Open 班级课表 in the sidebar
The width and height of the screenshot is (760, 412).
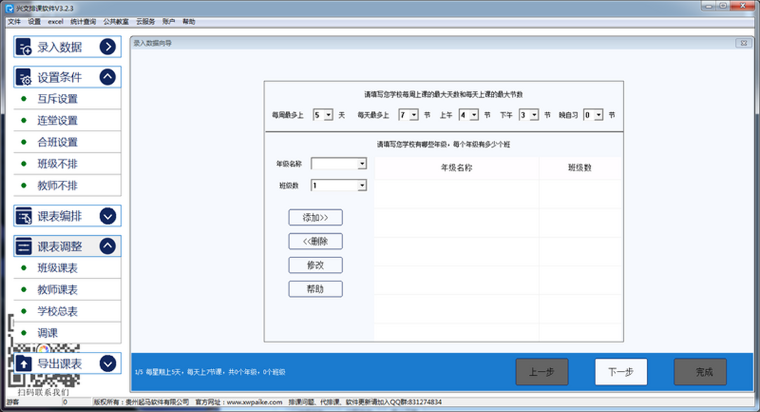point(67,268)
